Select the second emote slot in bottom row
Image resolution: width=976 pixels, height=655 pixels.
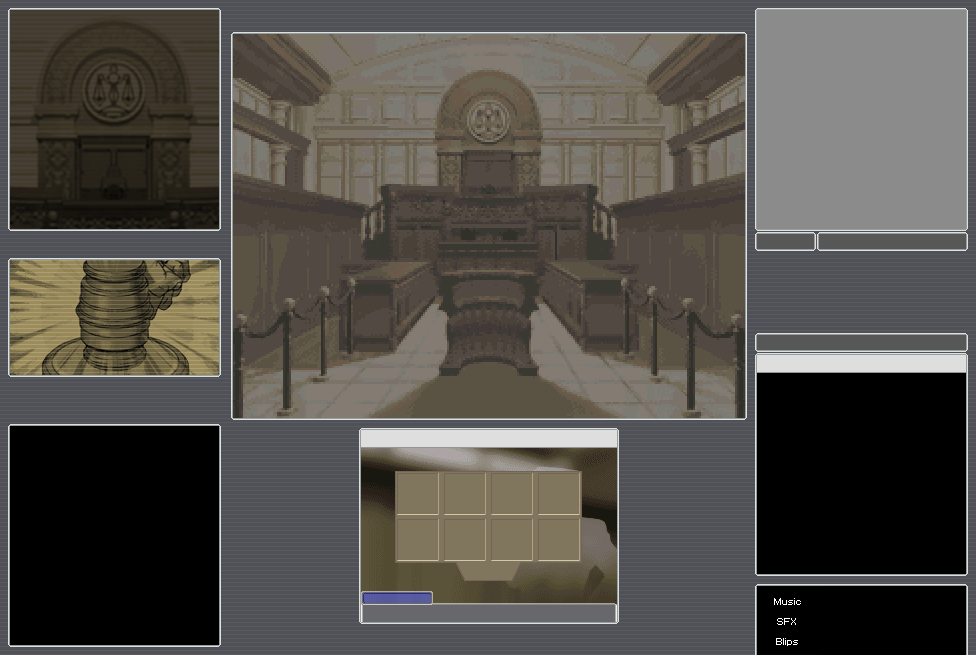(x=464, y=539)
